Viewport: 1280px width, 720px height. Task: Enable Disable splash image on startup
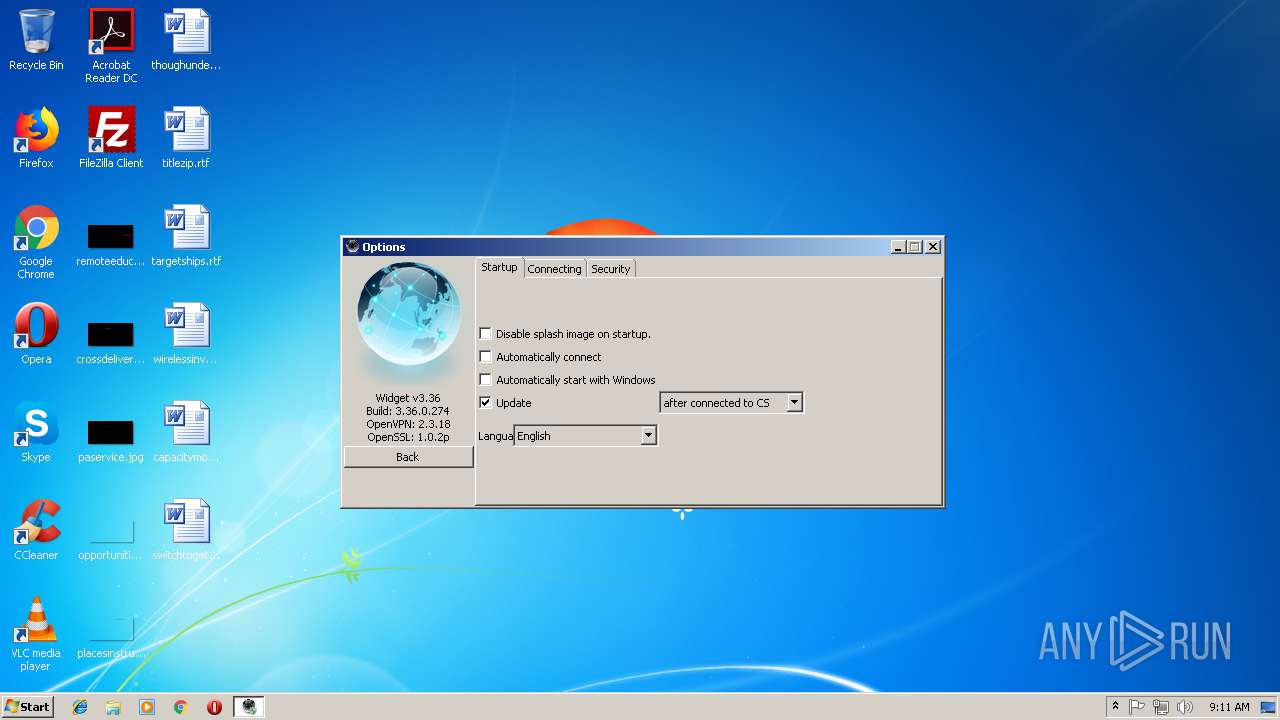[486, 334]
